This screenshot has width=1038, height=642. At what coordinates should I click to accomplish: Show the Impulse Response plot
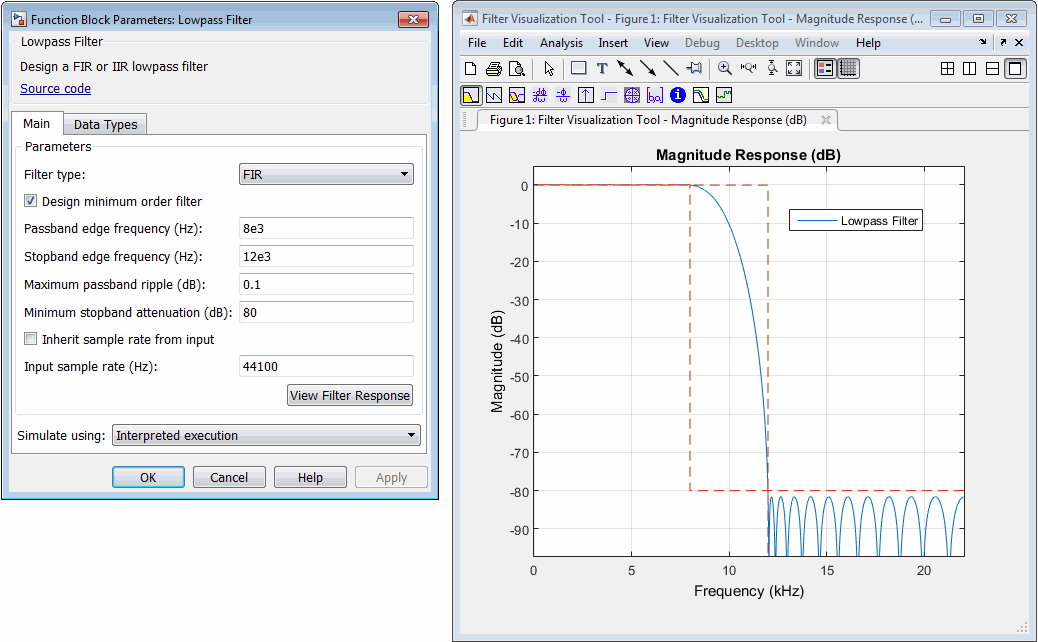pos(585,96)
